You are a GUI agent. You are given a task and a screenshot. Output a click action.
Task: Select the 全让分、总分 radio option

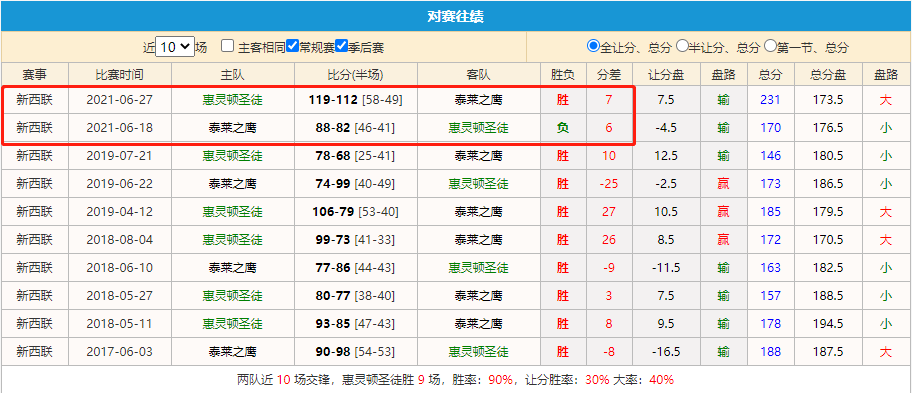click(593, 45)
